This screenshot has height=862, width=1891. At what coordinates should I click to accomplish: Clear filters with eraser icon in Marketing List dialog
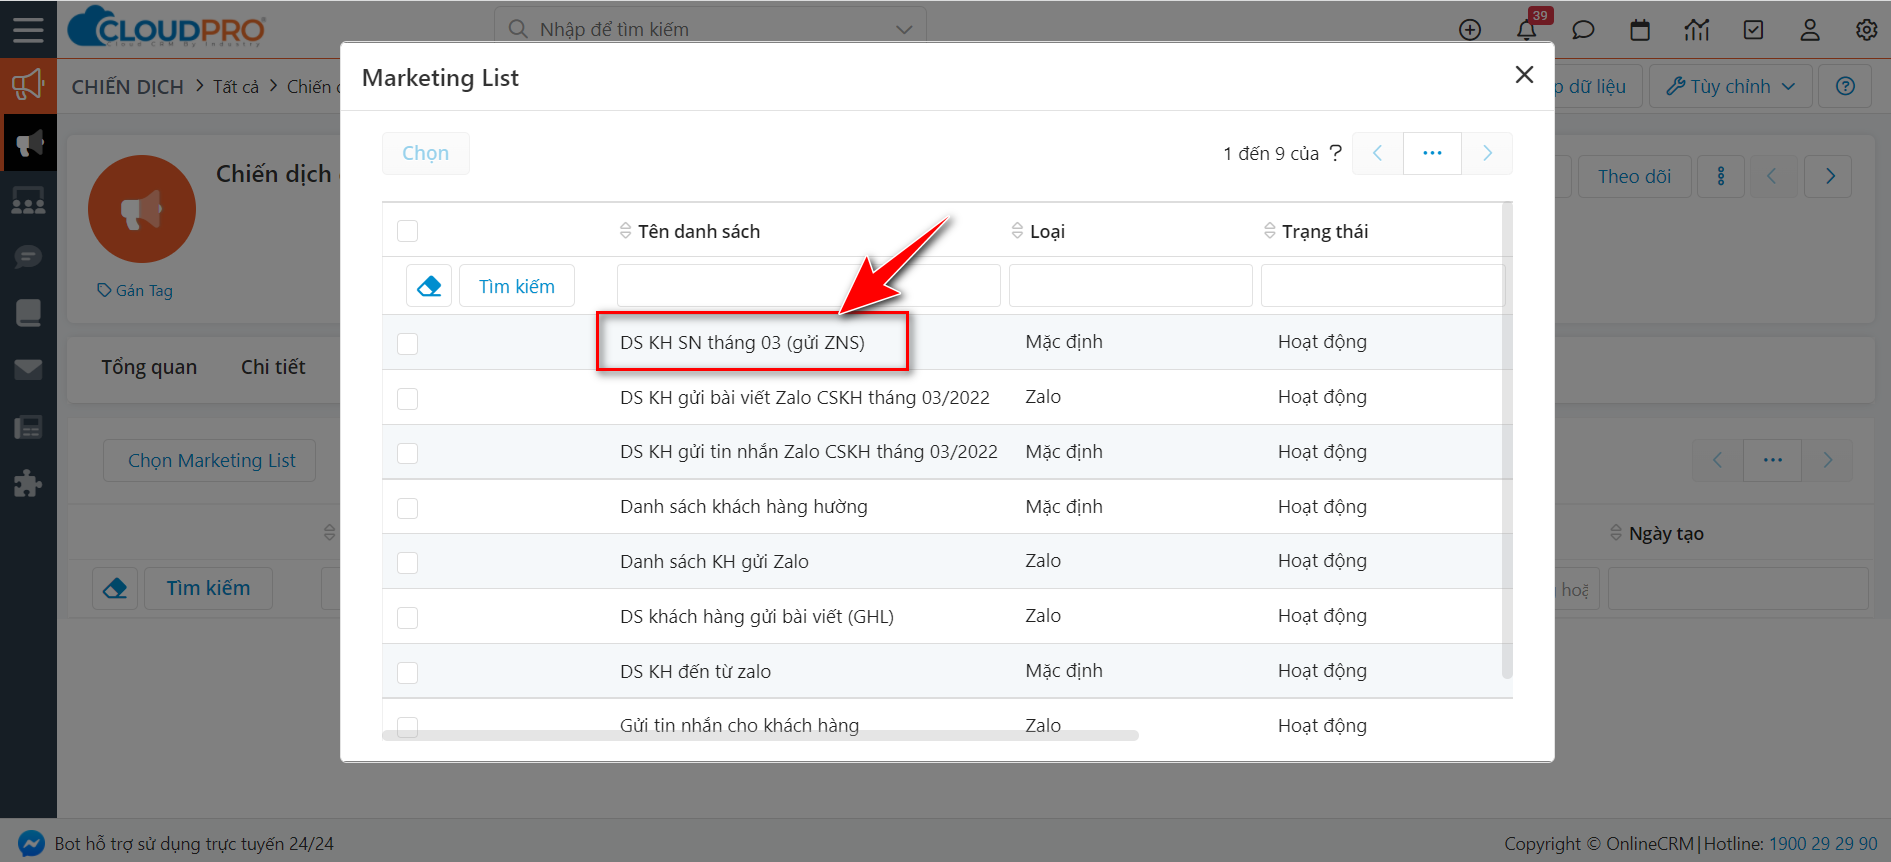(429, 286)
